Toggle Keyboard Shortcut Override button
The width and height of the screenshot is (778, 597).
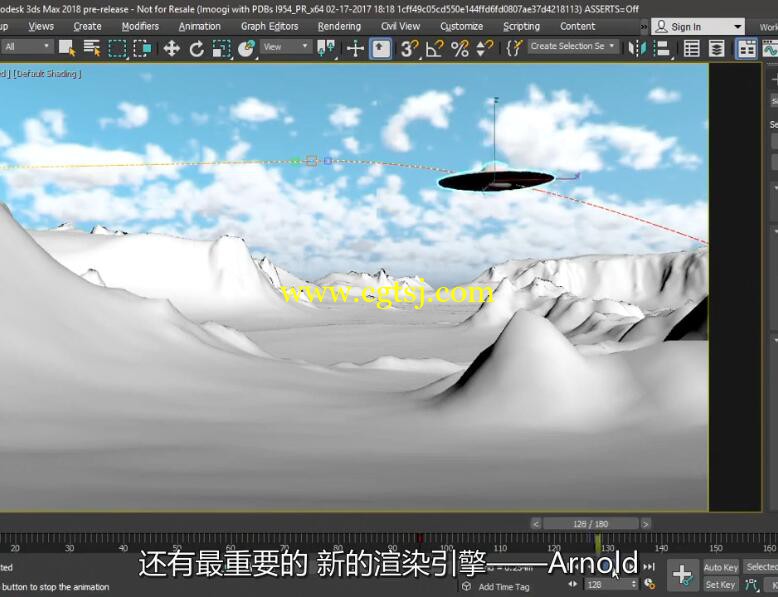[381, 48]
